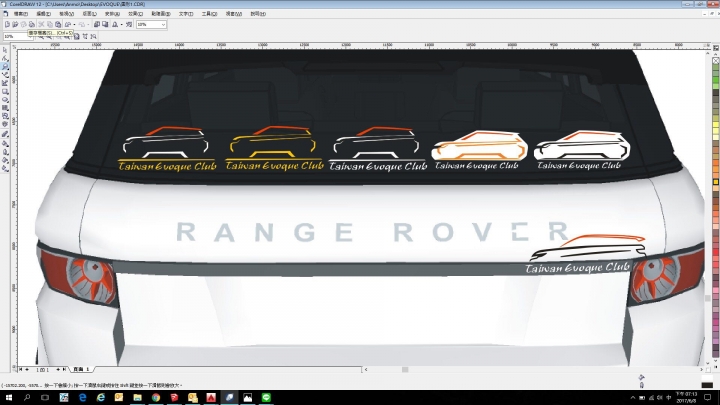
Task: Open the 版面 (Layout) menu
Action: tap(89, 14)
